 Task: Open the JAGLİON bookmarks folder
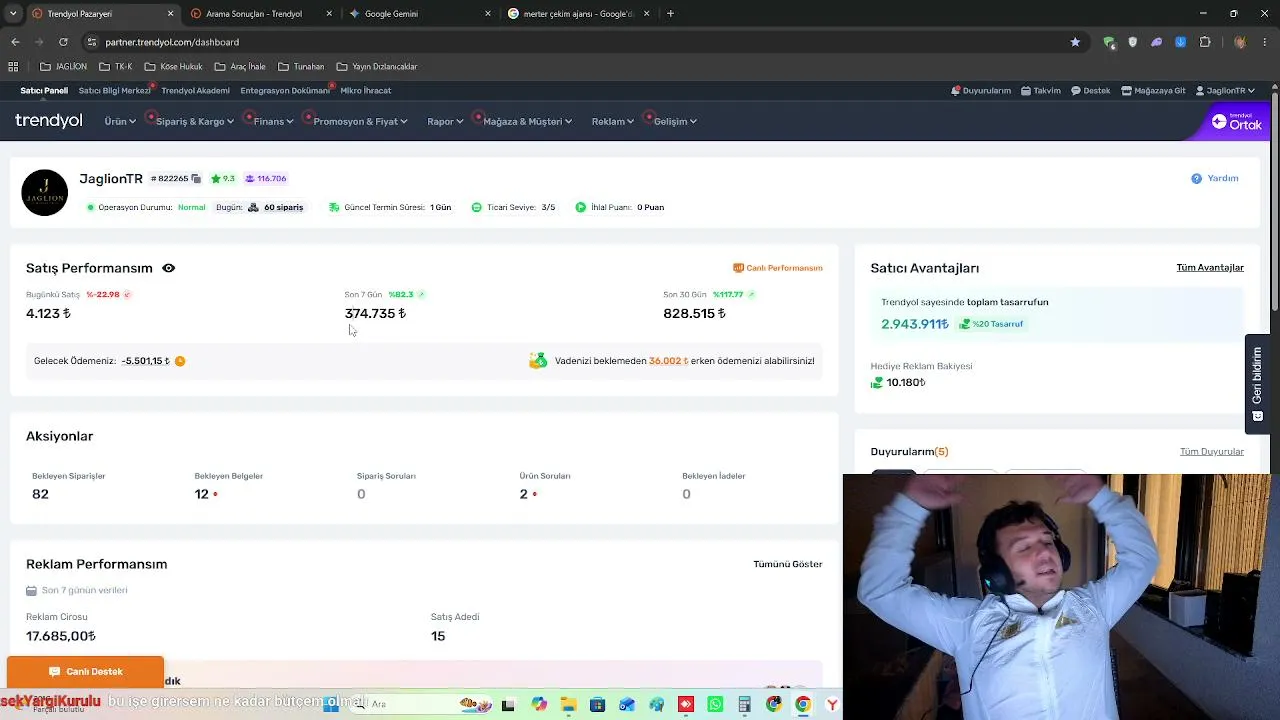click(63, 67)
